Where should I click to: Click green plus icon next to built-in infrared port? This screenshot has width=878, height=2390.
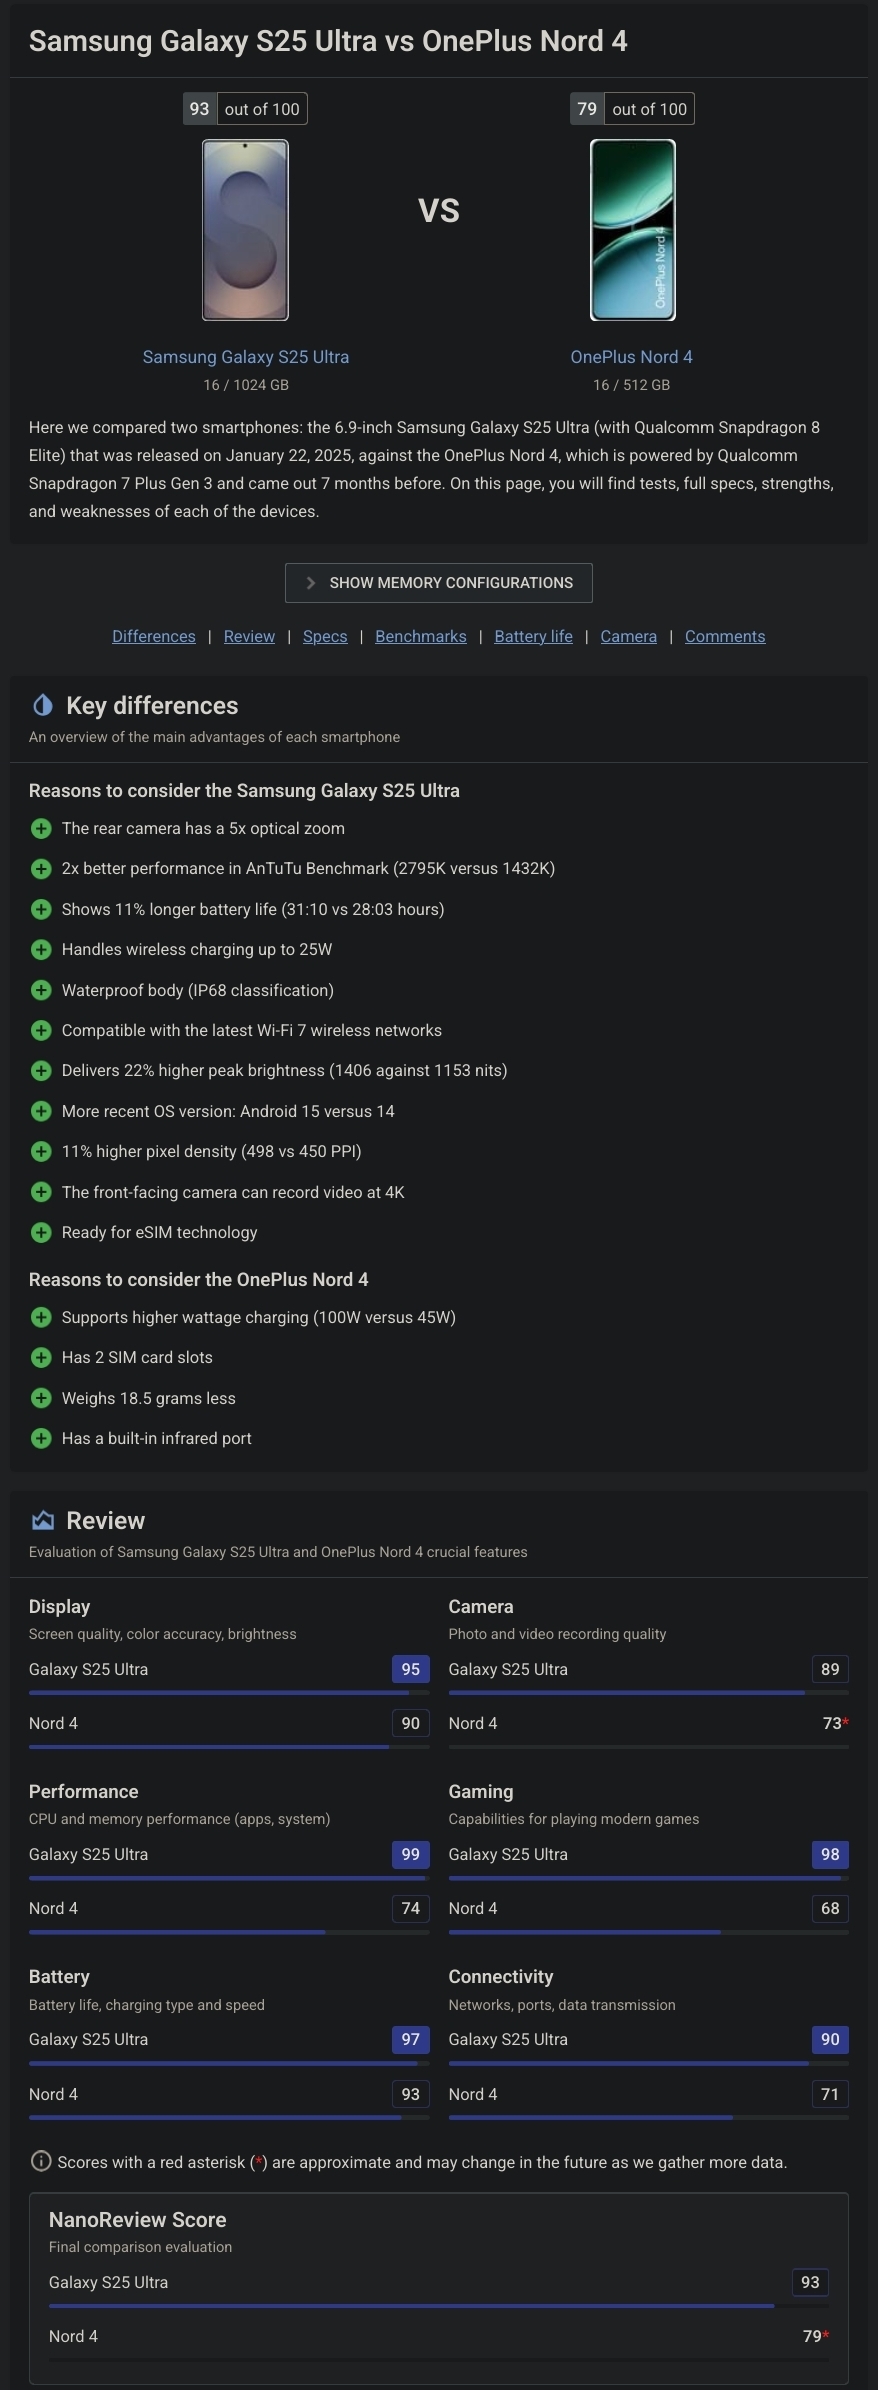click(x=41, y=1438)
